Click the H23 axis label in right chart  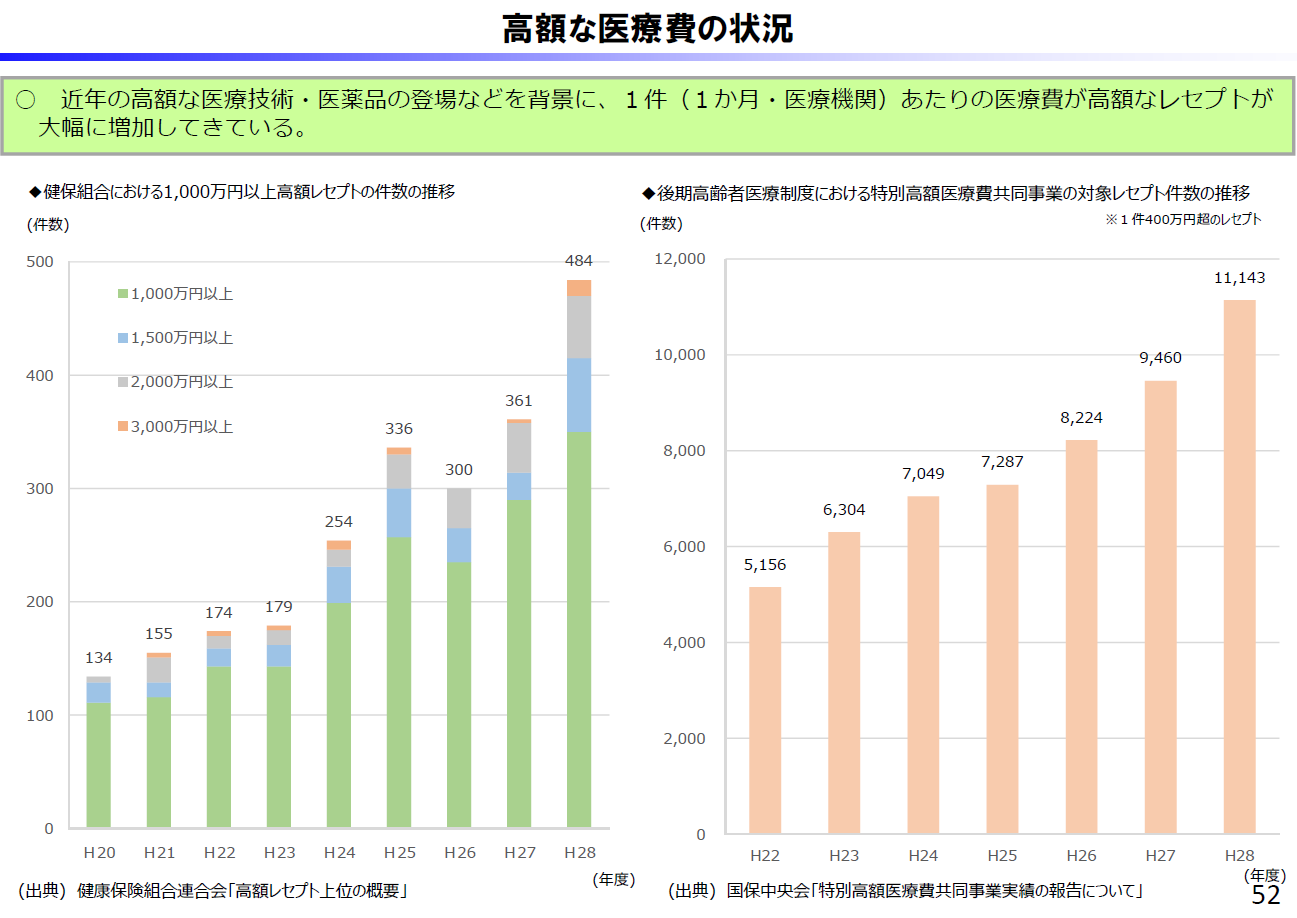pos(844,856)
